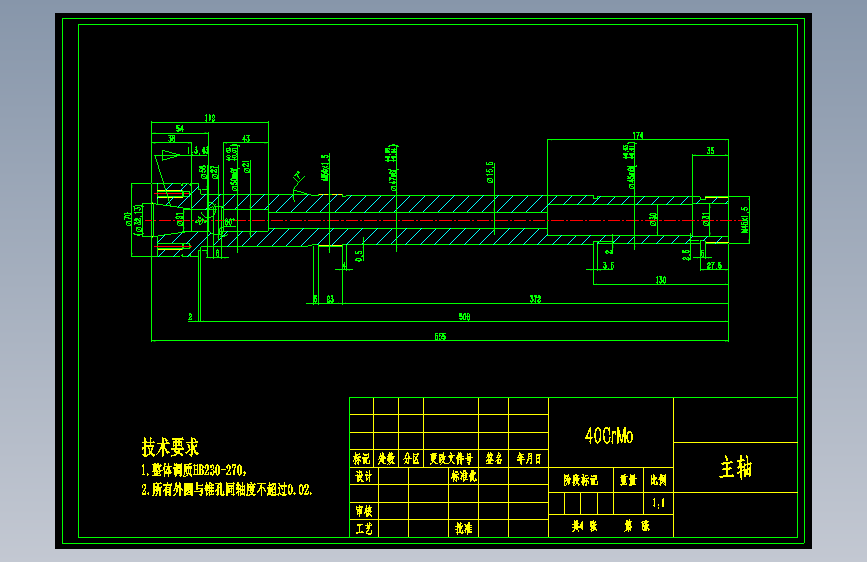Click the 标记 title block cell
This screenshot has height=562, width=867.
tap(361, 459)
